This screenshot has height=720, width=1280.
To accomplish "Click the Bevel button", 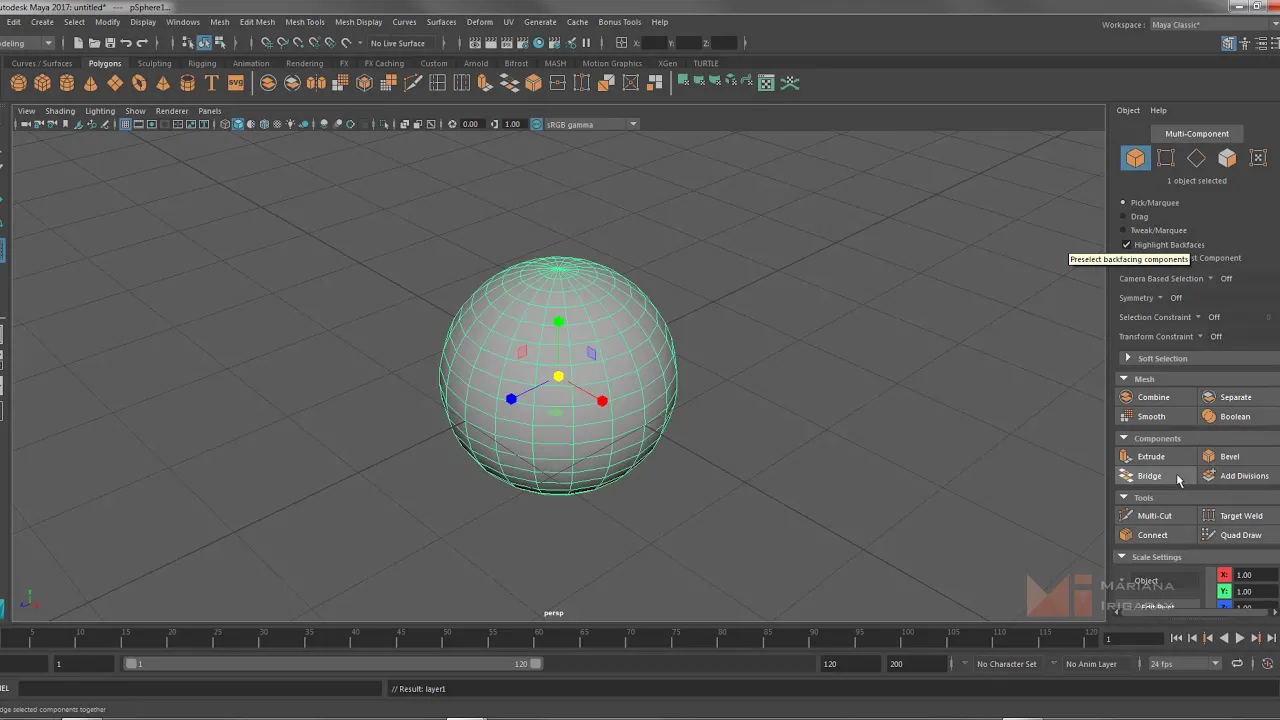I will (x=1239, y=456).
